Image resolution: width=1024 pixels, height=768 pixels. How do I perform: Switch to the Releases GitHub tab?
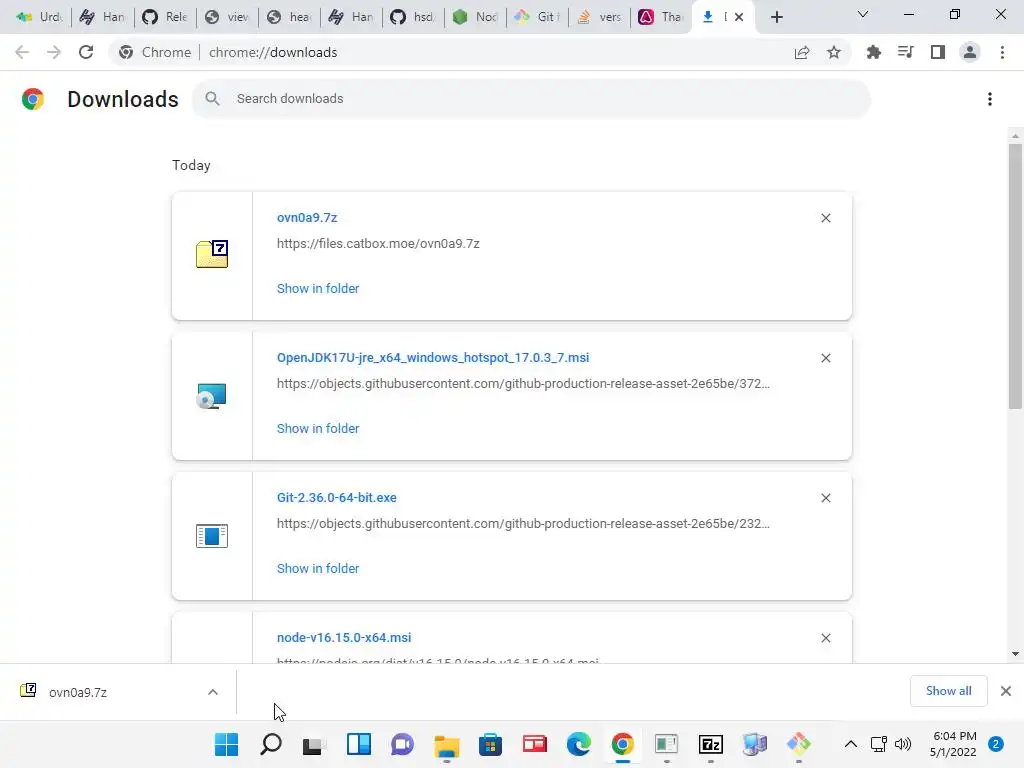click(165, 17)
